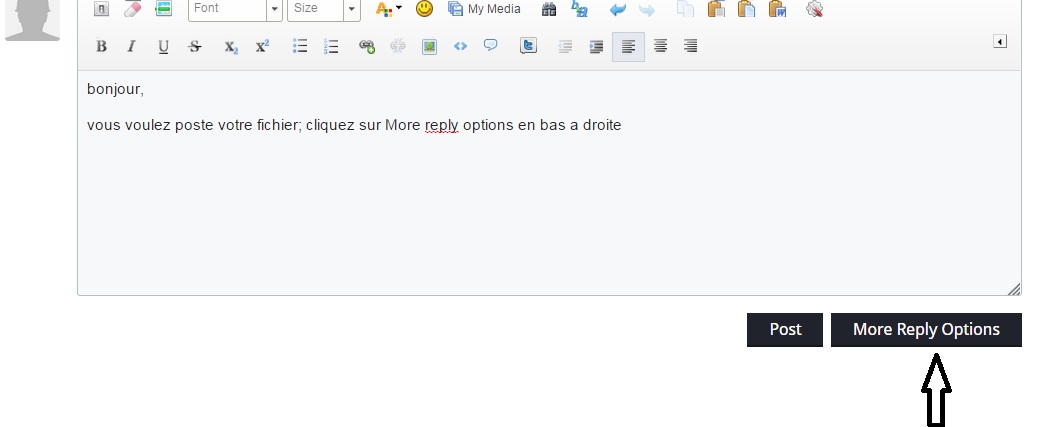Increase the indent level
The width and height of the screenshot is (1052, 427).
[596, 46]
